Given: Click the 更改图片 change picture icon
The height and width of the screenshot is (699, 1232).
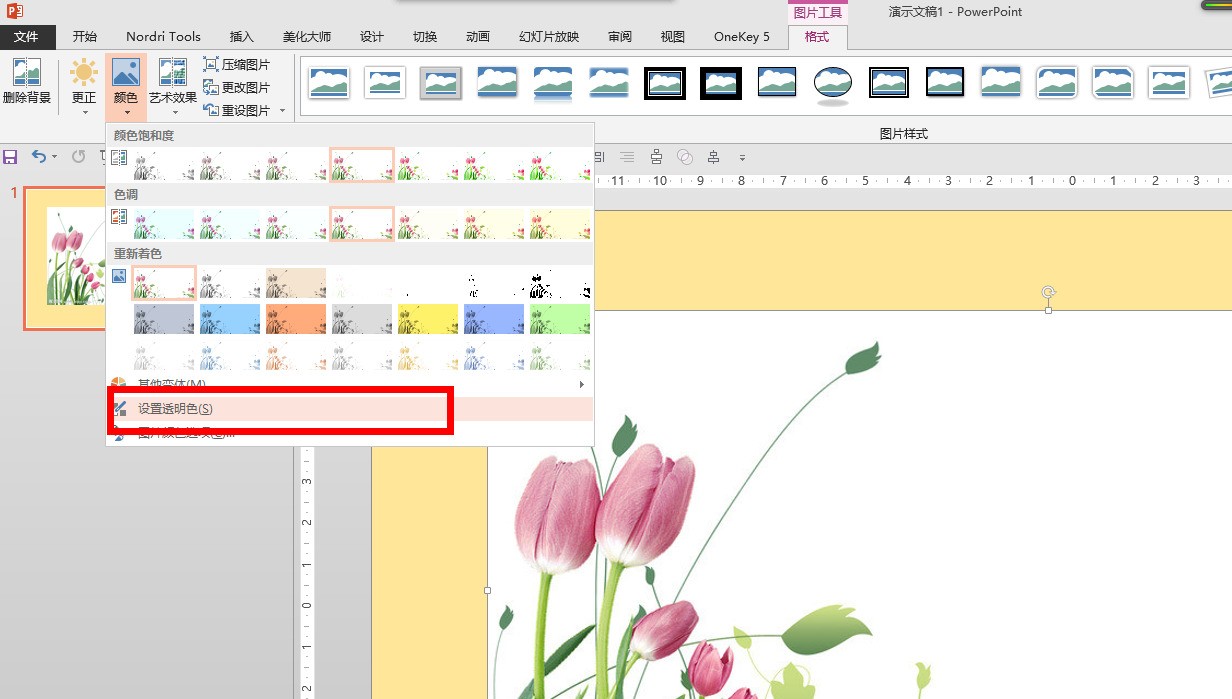Looking at the screenshot, I should (211, 87).
